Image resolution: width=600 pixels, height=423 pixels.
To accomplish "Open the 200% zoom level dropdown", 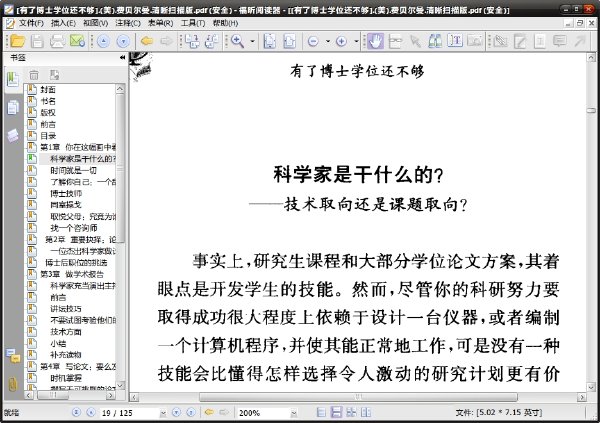I will pyautogui.click(x=293, y=413).
